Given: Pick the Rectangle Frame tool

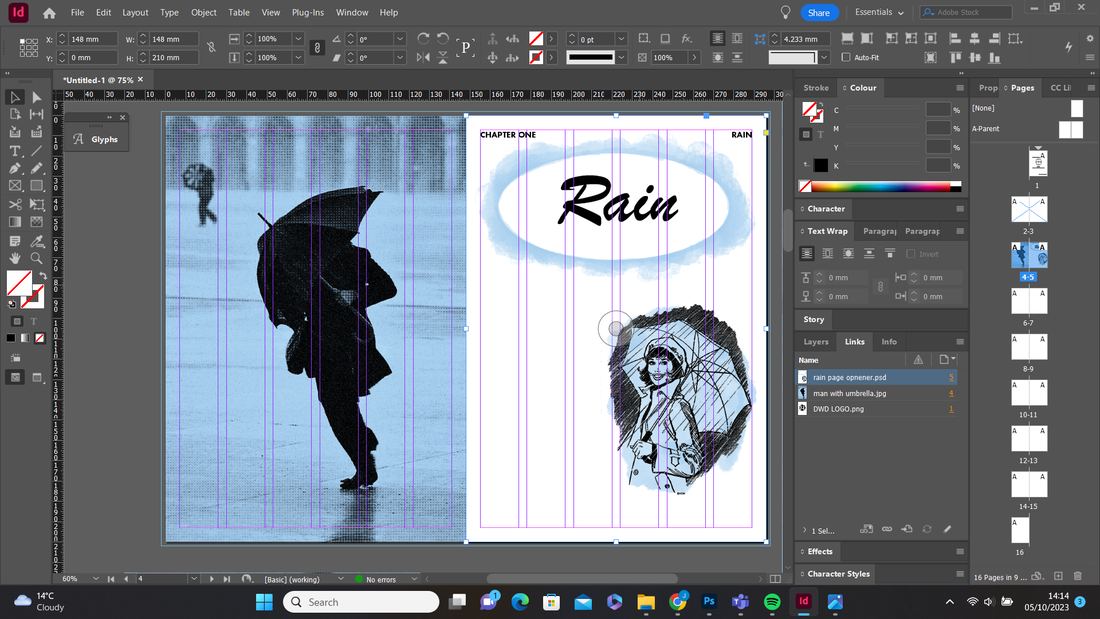Looking at the screenshot, I should coord(15,186).
